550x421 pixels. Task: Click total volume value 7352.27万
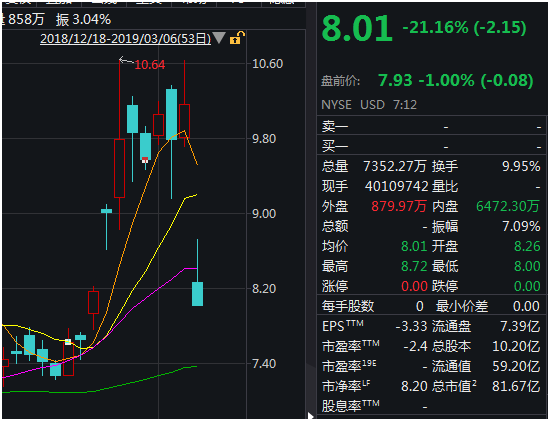(395, 166)
